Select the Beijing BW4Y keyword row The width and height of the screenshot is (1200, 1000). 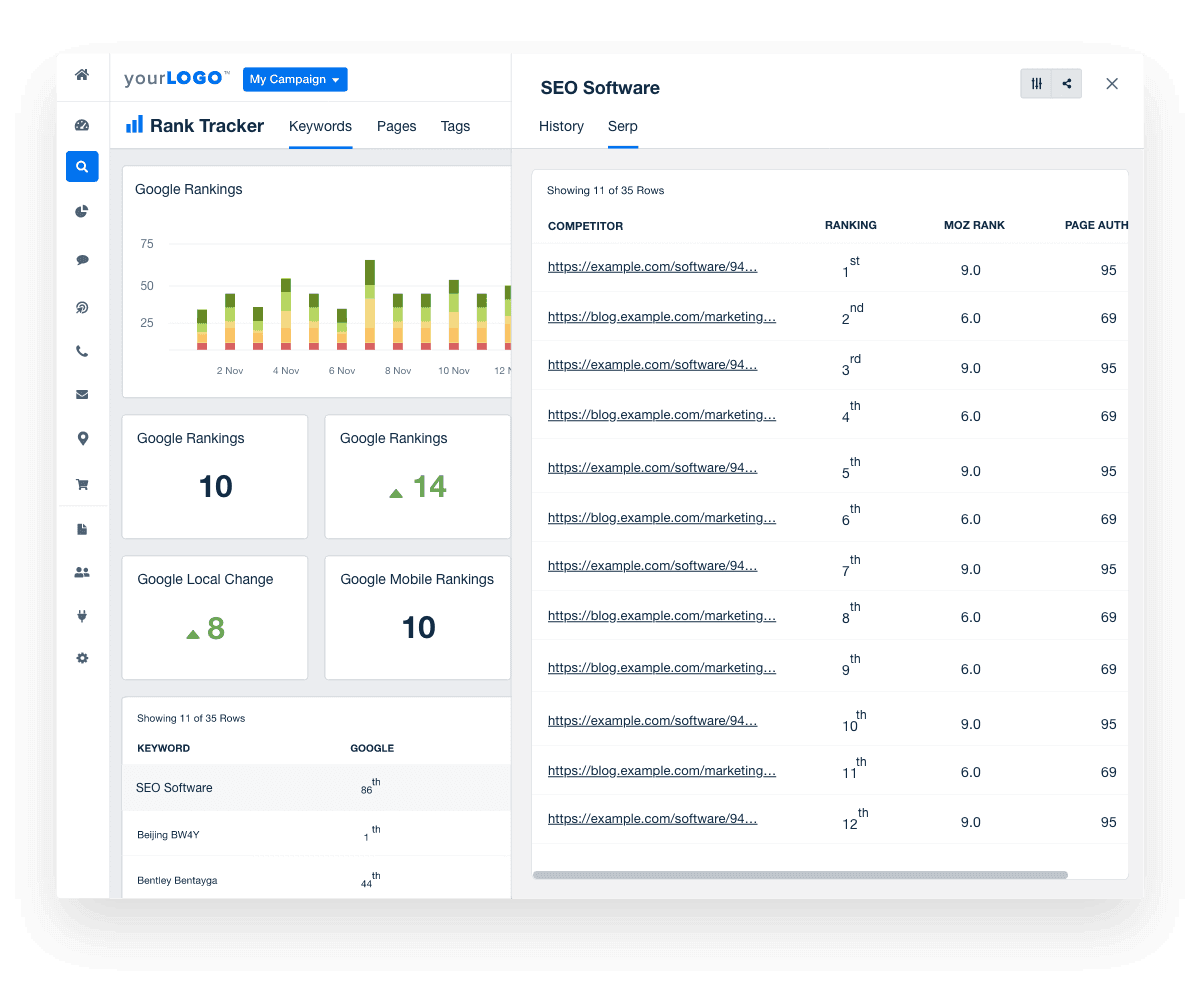pyautogui.click(x=168, y=834)
